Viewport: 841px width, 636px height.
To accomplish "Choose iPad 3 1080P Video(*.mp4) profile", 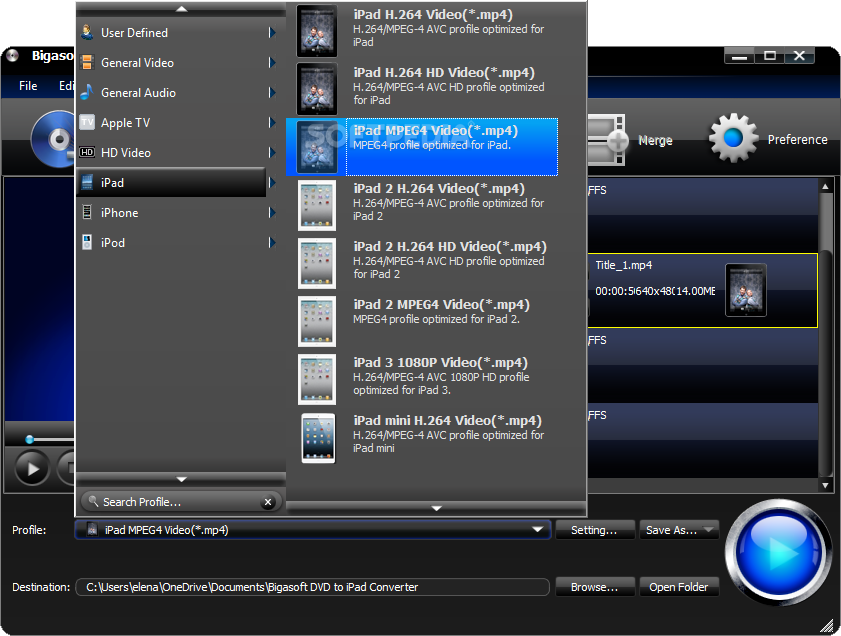I will tap(423, 379).
